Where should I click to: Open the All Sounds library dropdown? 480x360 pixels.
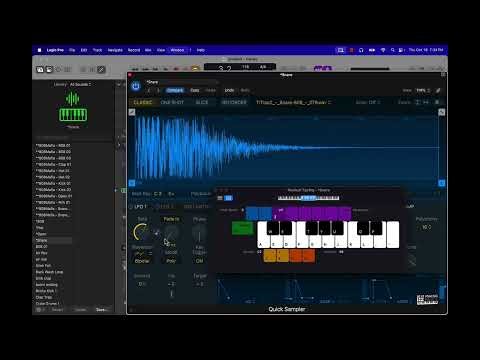coord(81,84)
